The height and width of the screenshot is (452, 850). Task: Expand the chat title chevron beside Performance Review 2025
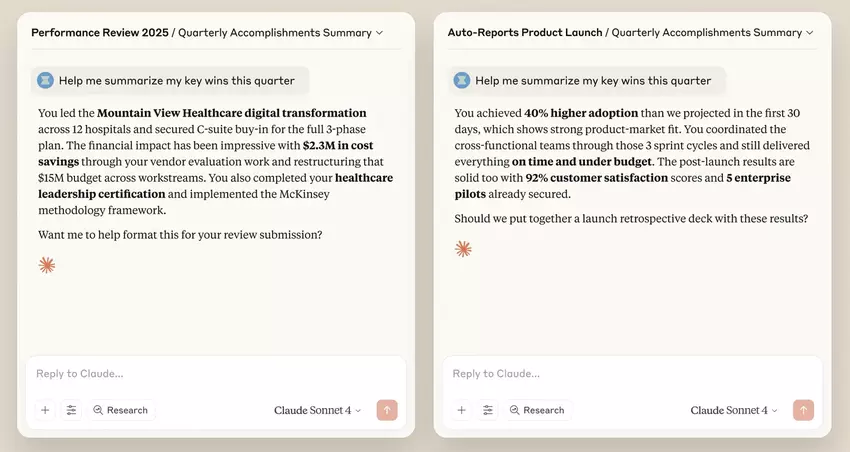[x=379, y=33]
